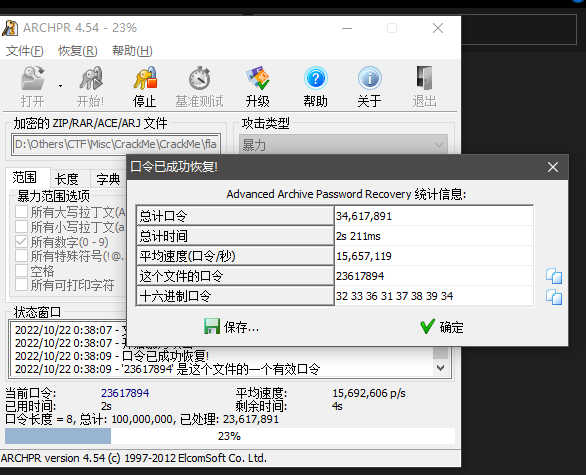Click the hex value 32 33 36 31 37 38 39 34

[x=394, y=296]
